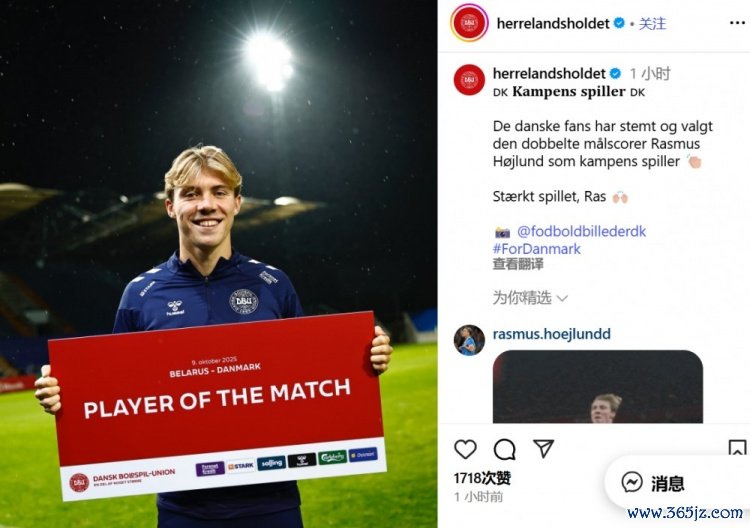Viewport: 750px width, 528px height.
Task: Open the @fodboldbillederdk mention link
Action: (x=581, y=231)
